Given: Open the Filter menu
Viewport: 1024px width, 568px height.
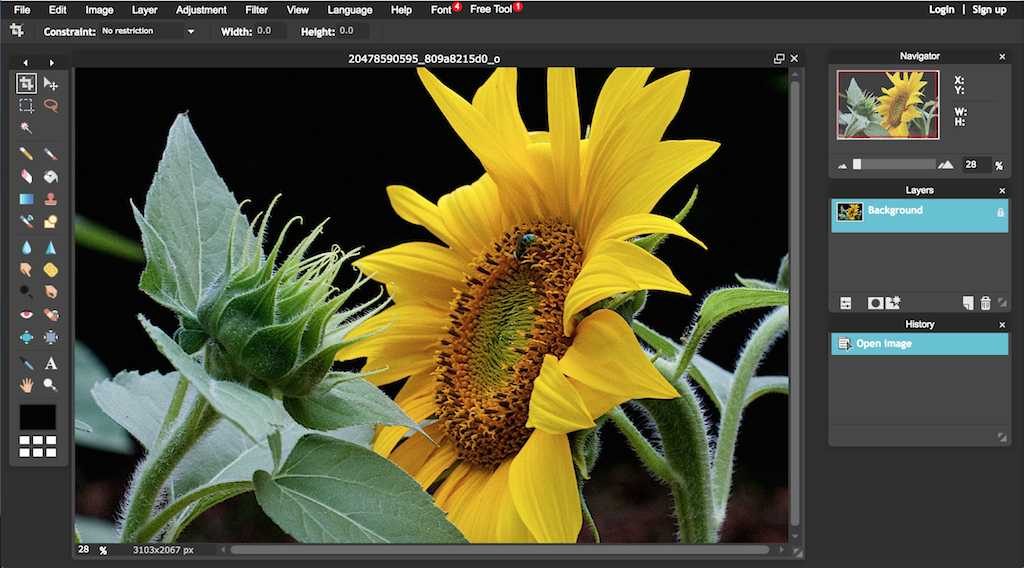Looking at the screenshot, I should pos(256,10).
